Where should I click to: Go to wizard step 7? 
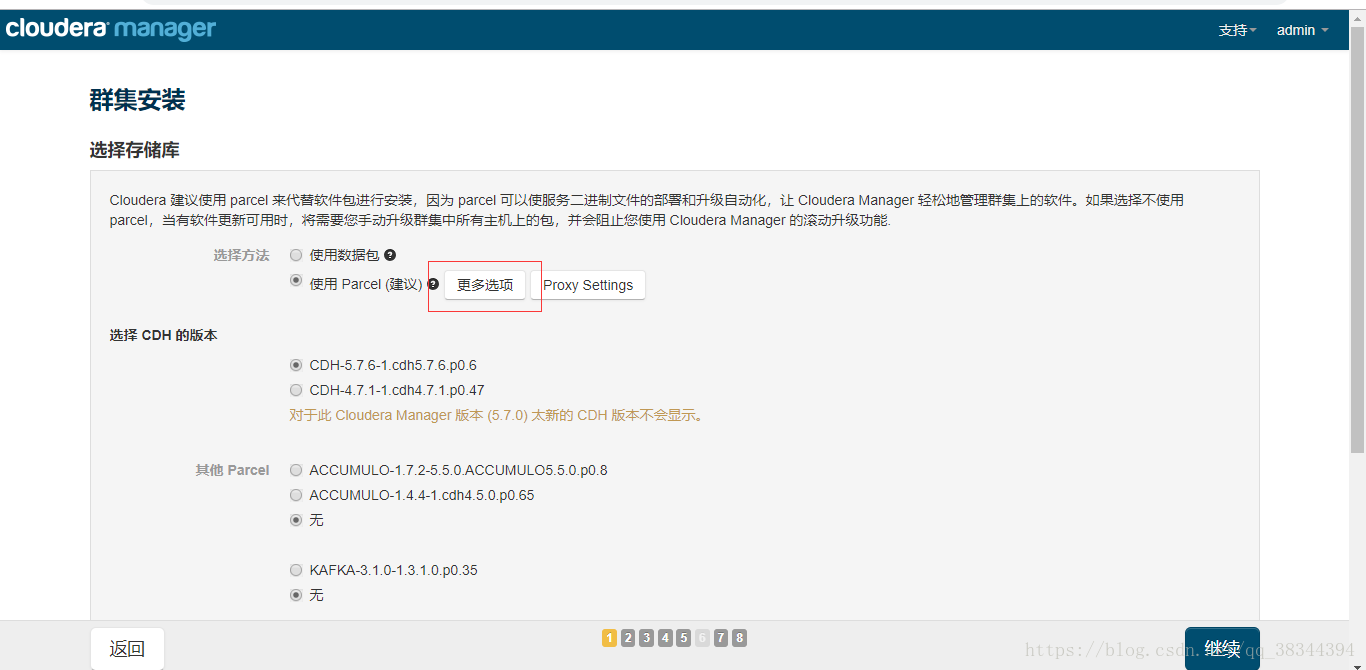tap(721, 638)
